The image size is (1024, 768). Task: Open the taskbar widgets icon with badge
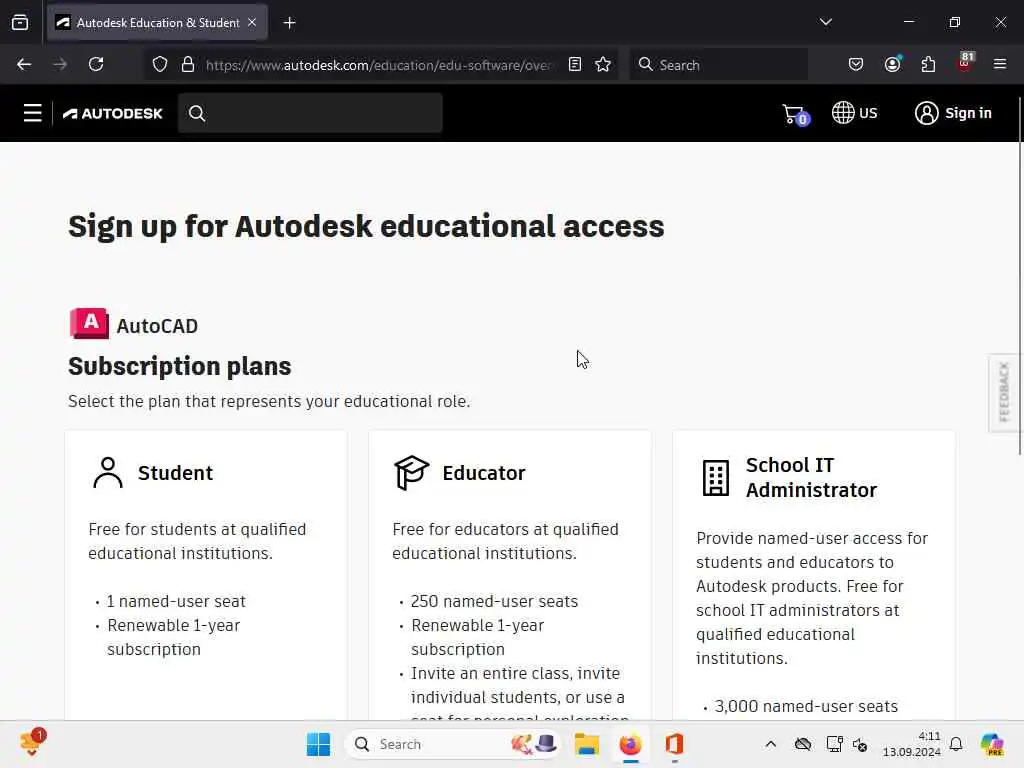tap(32, 743)
